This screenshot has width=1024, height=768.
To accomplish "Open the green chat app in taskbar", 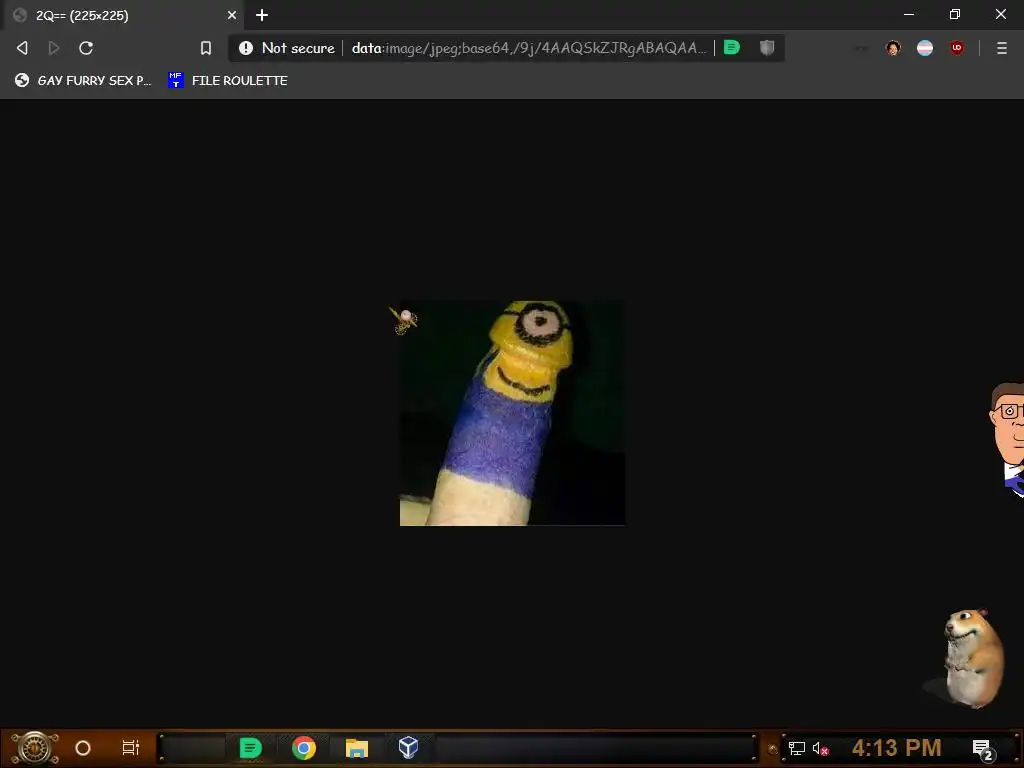I will (x=250, y=748).
